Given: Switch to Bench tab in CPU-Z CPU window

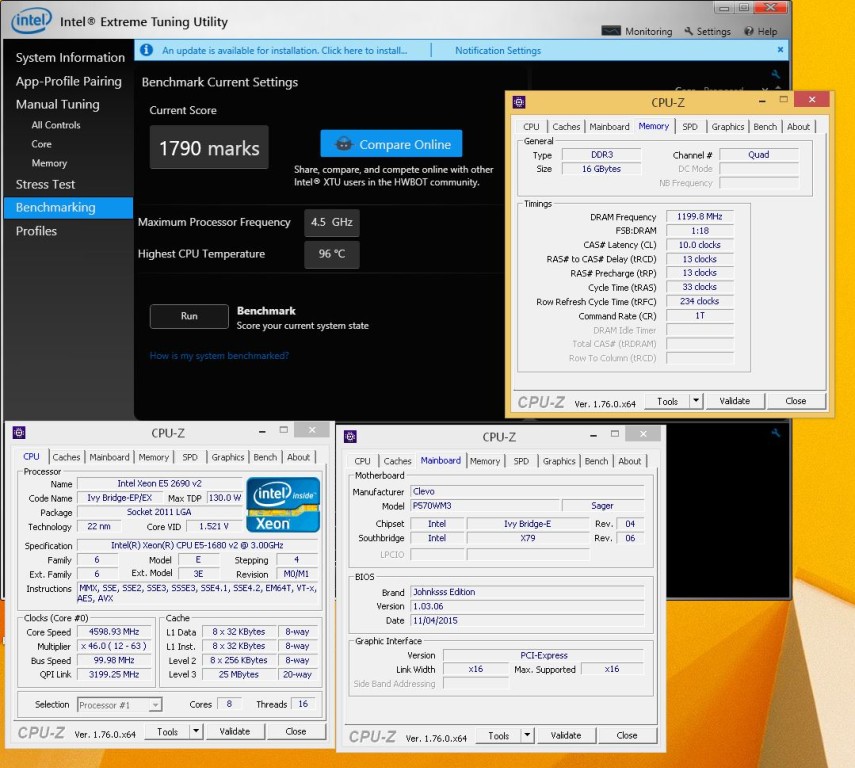Looking at the screenshot, I should click(265, 457).
